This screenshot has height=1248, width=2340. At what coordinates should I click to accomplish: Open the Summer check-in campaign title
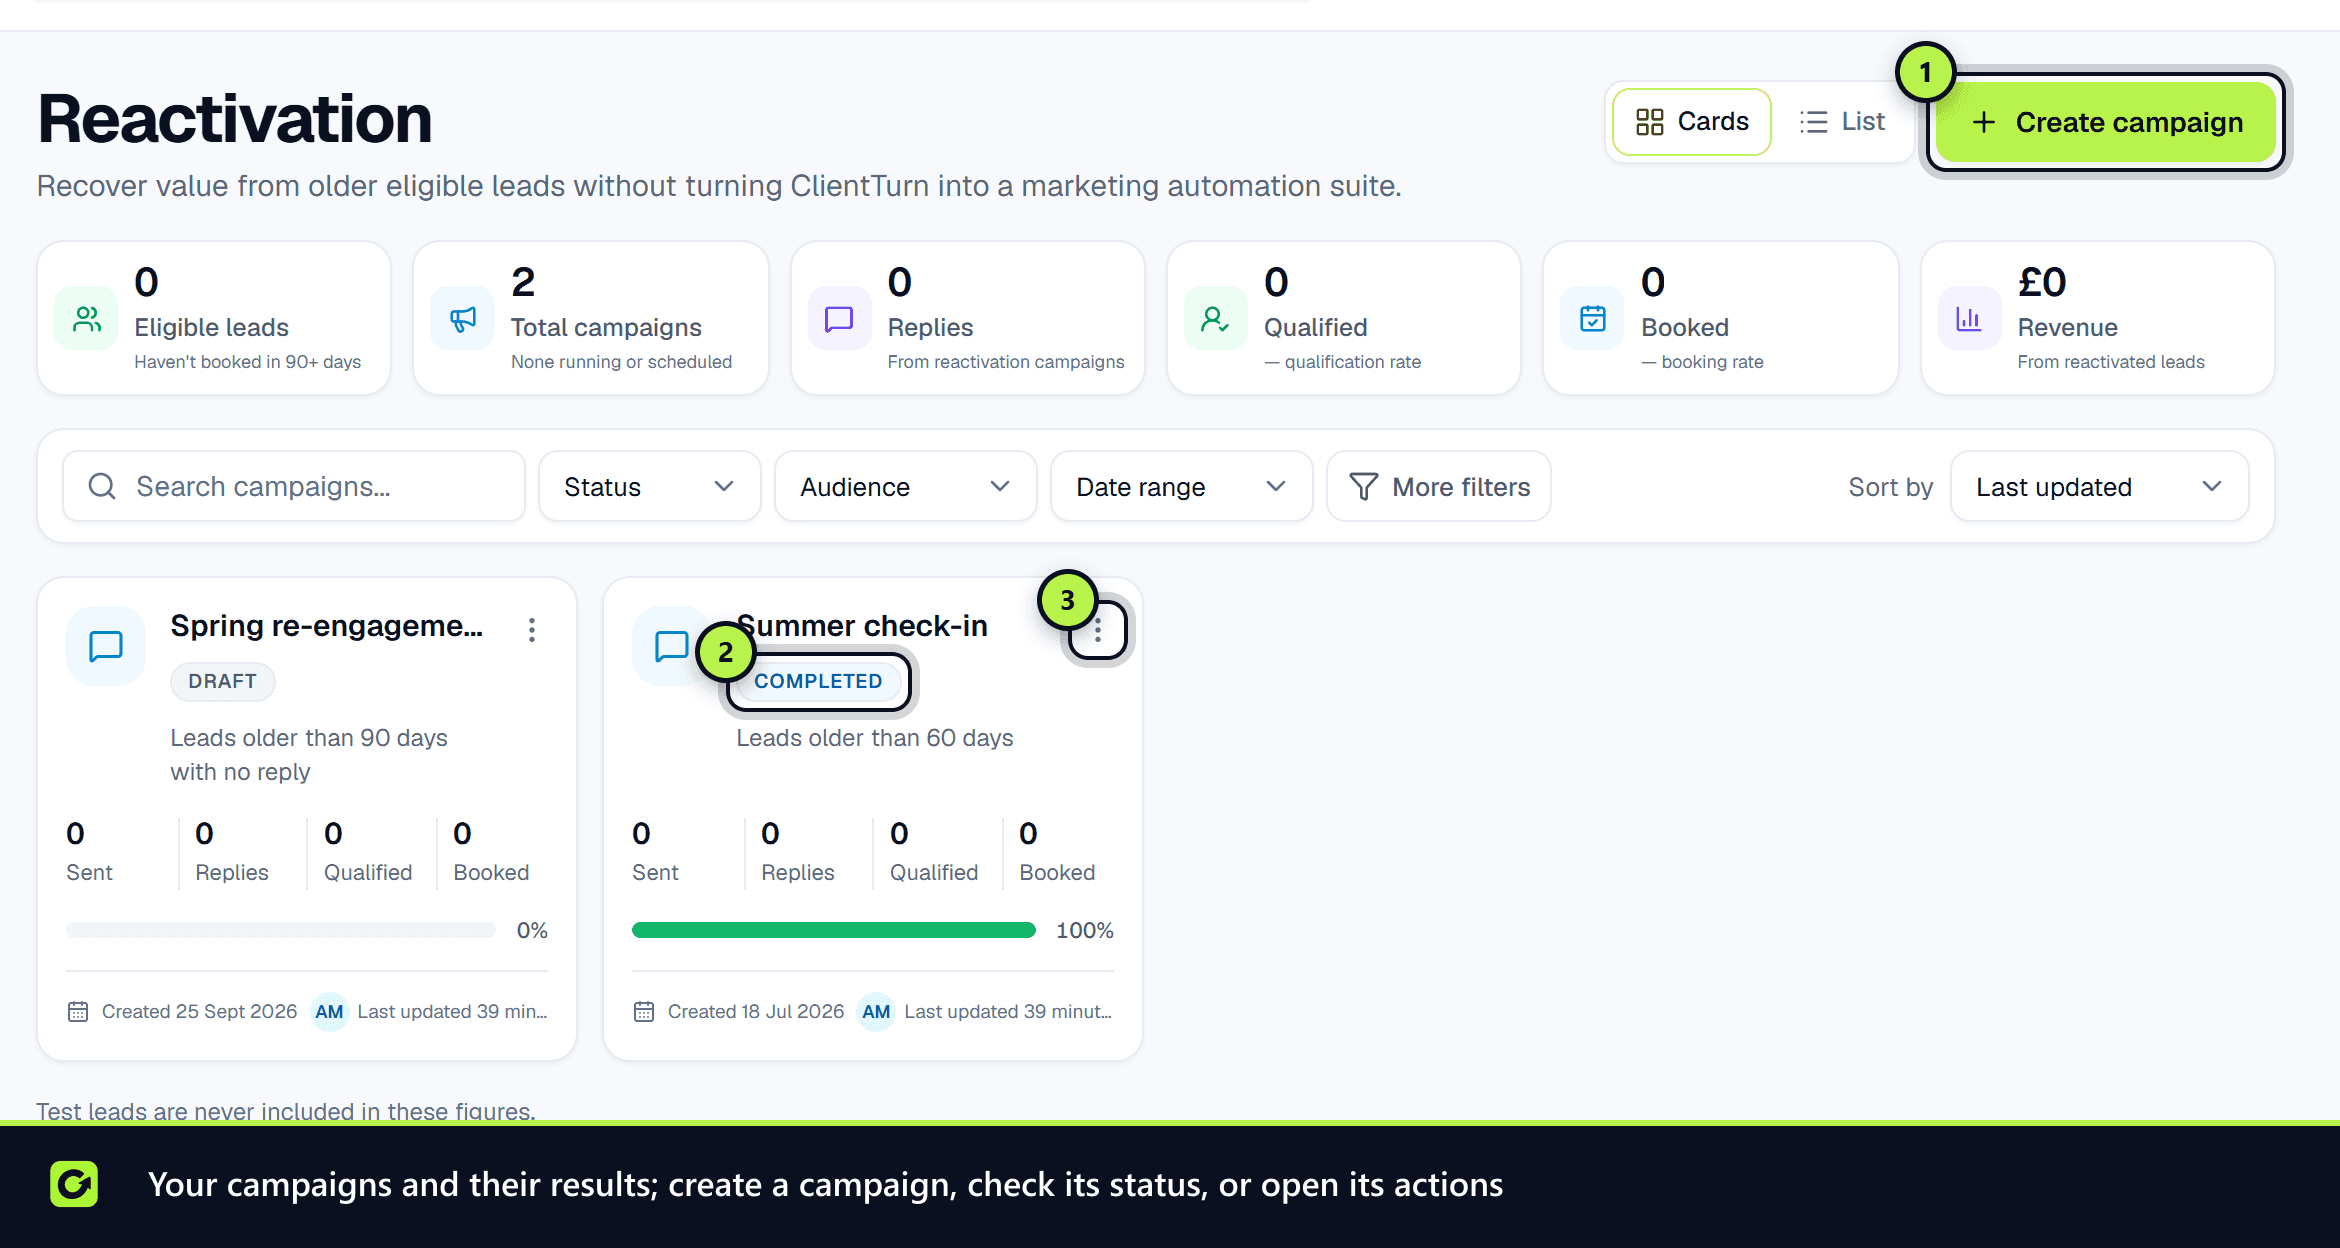863,626
